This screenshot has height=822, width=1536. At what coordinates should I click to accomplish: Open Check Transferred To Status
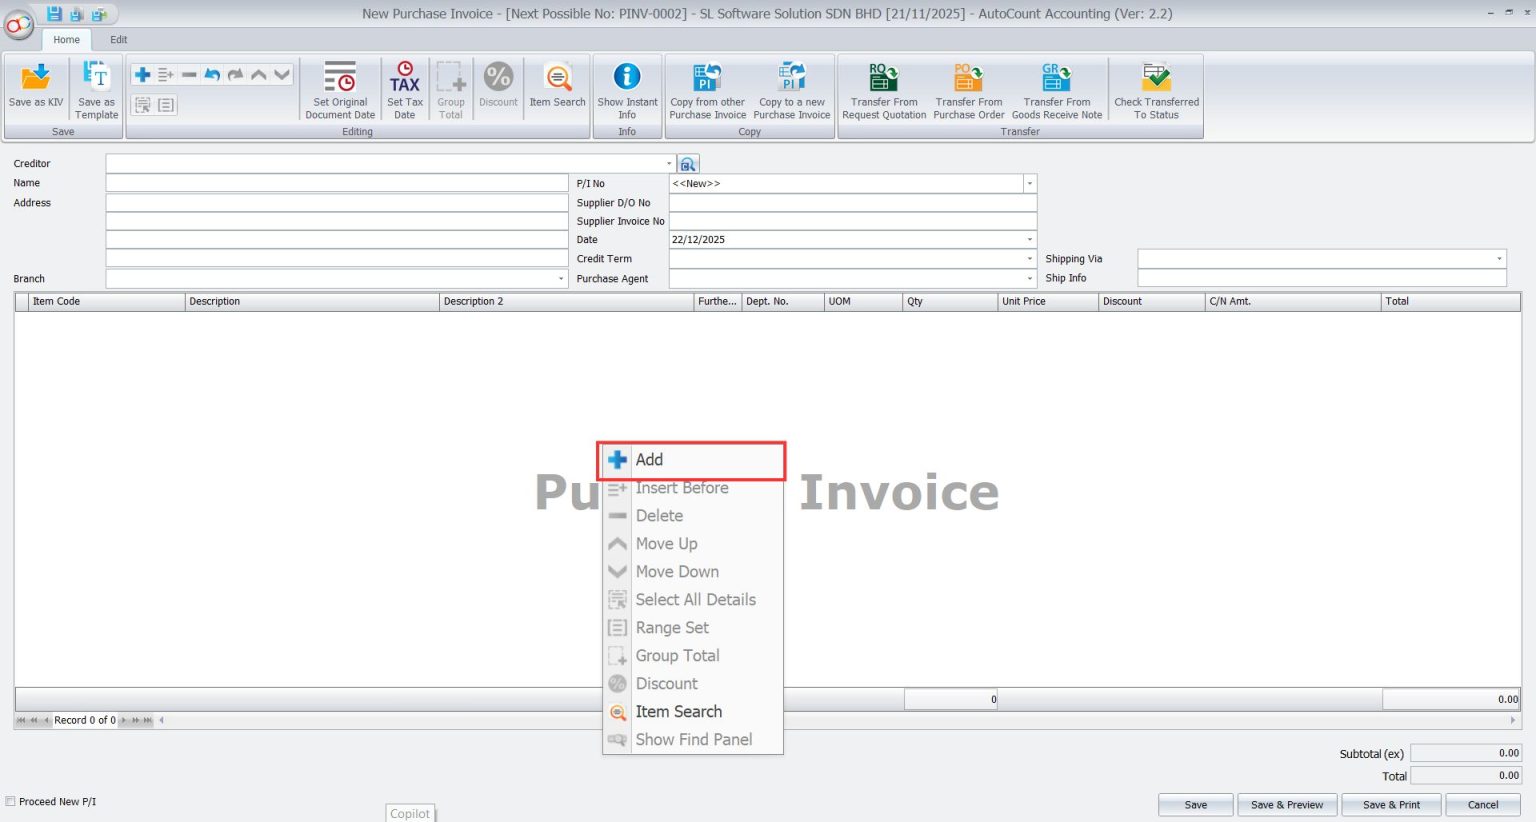tap(1156, 88)
